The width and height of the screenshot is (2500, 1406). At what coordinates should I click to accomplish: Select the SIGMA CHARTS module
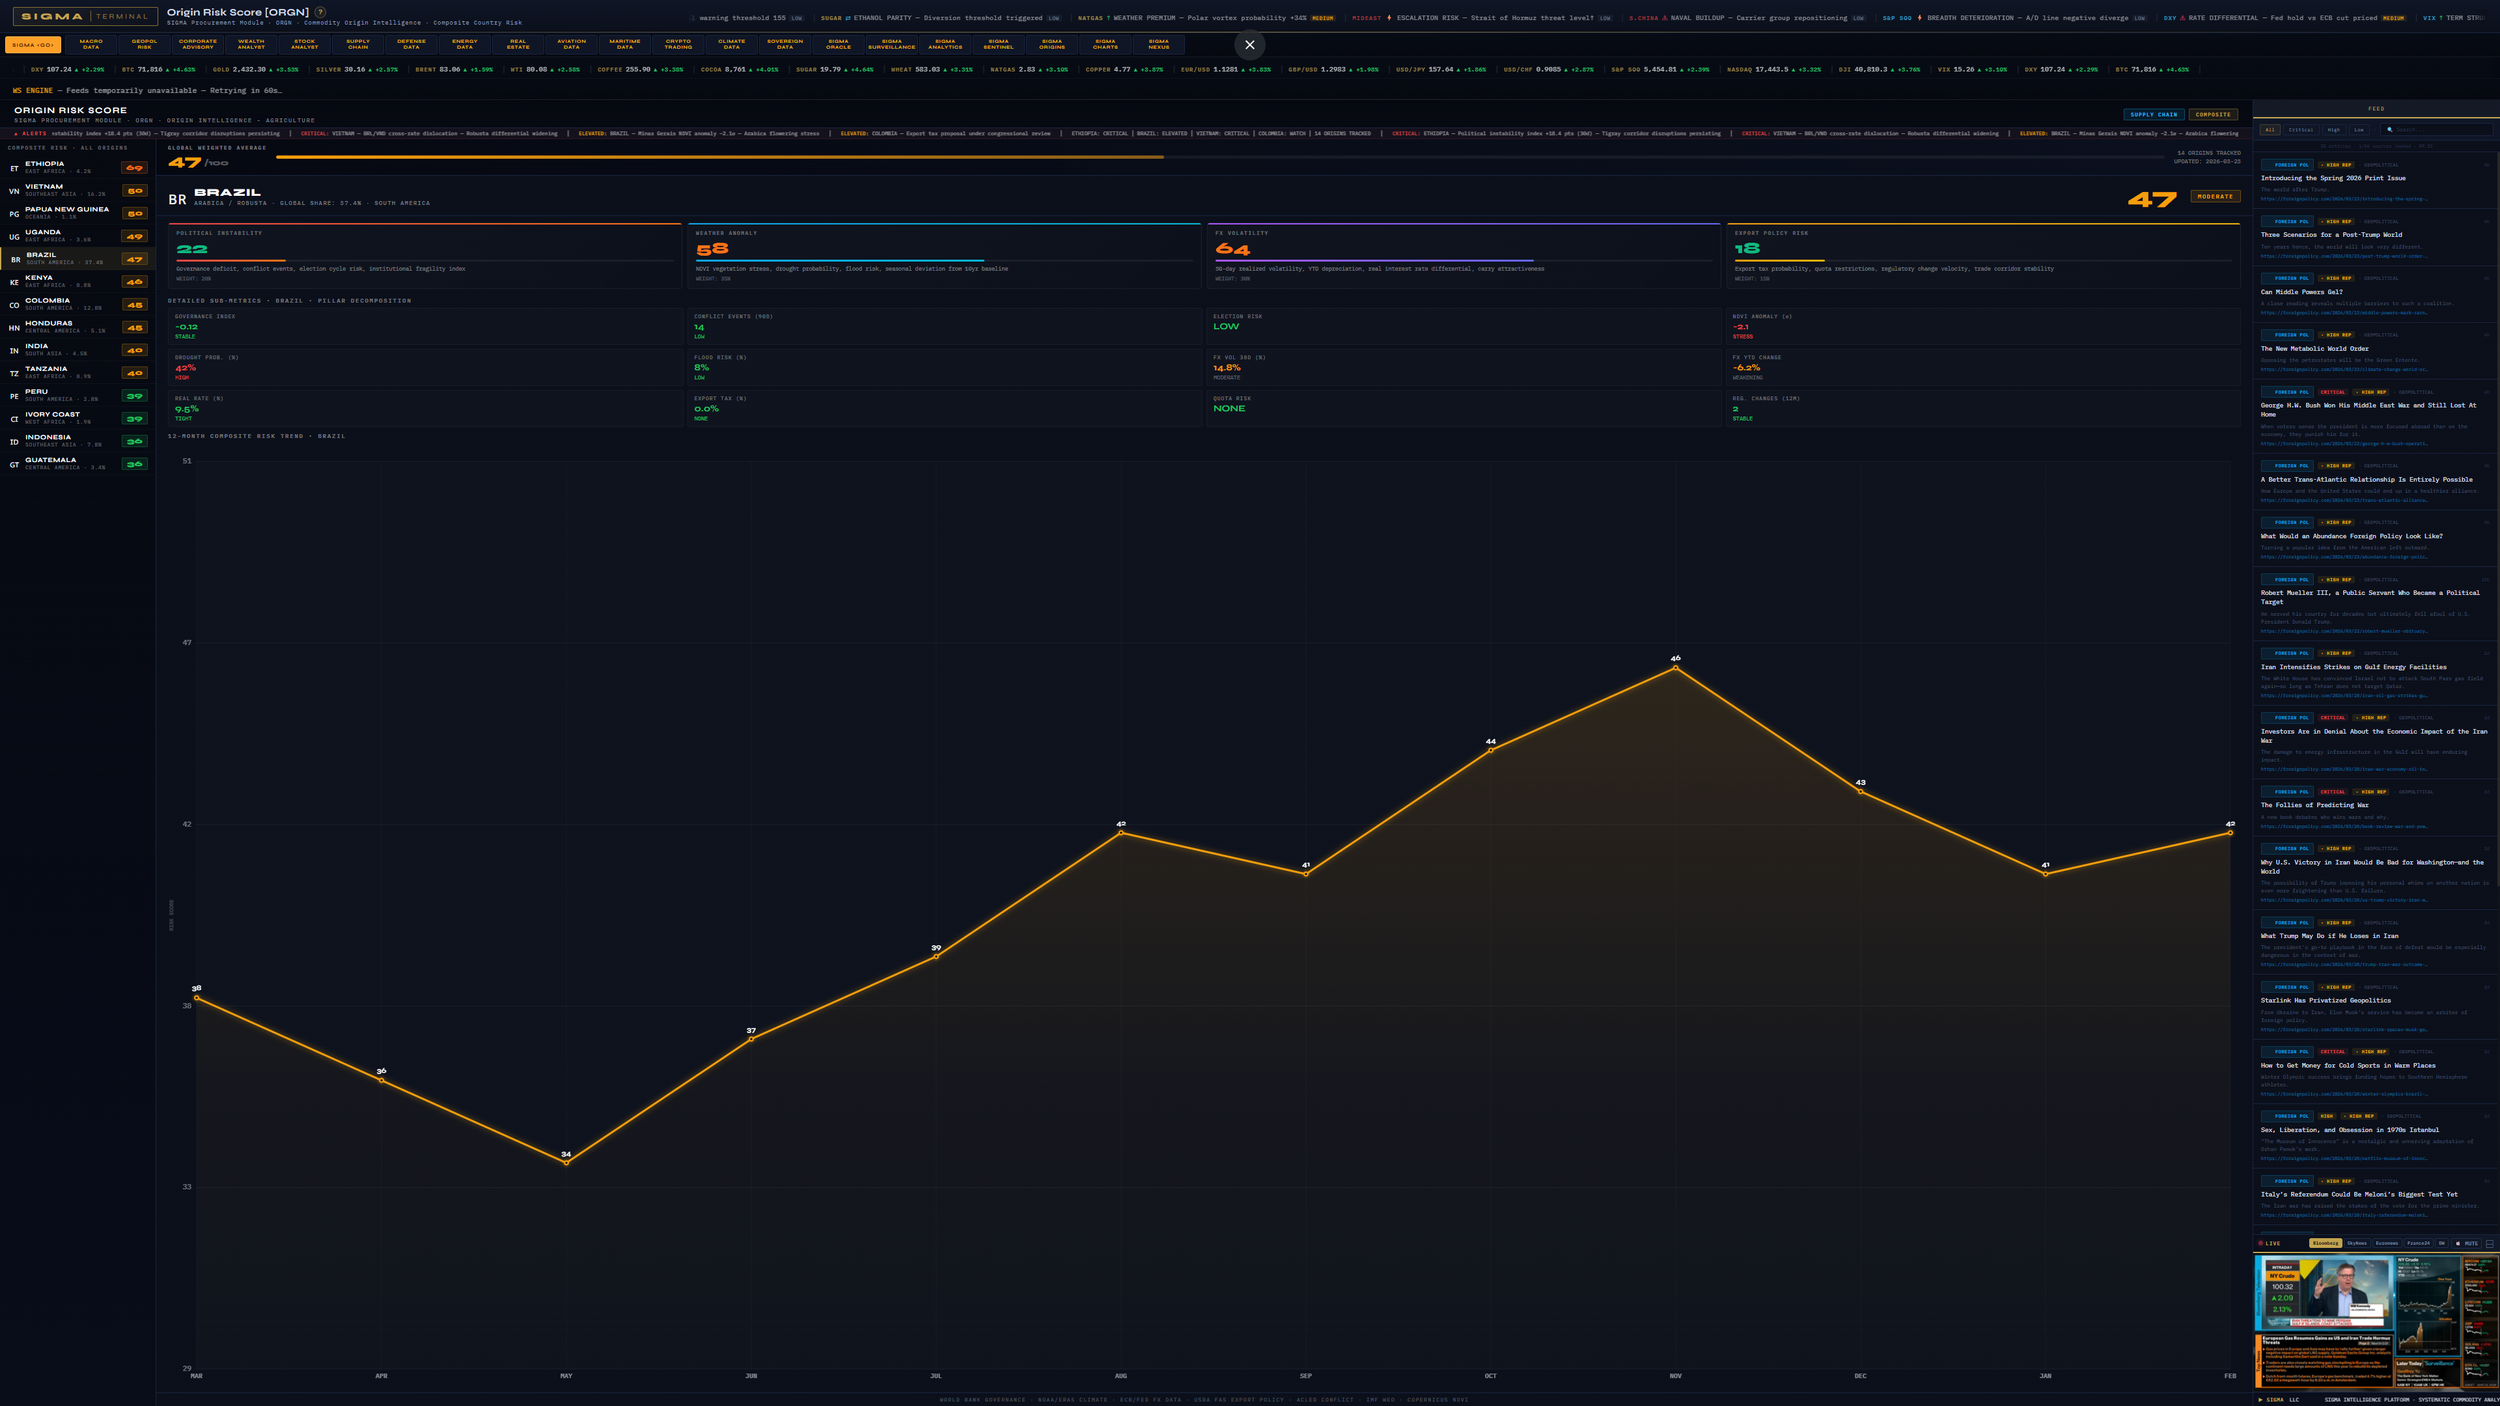point(1105,44)
